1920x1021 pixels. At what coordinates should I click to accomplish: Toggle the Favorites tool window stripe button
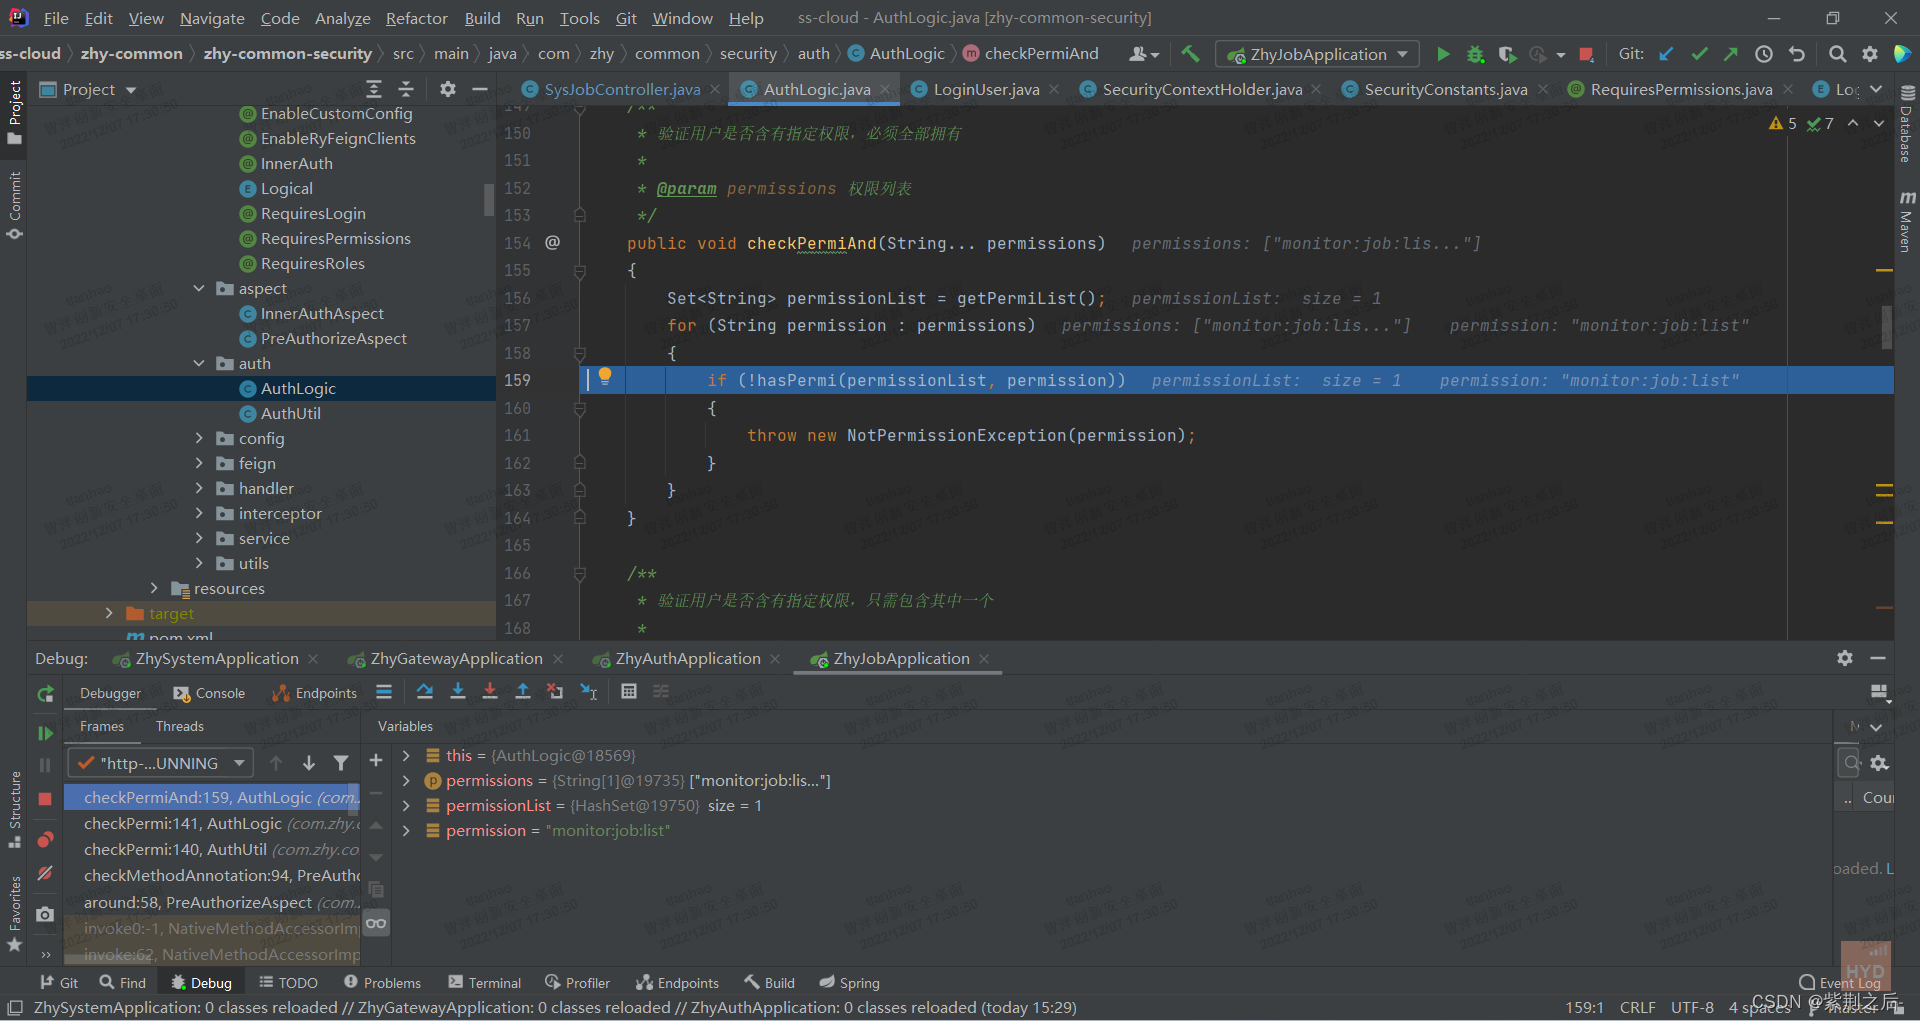14,914
